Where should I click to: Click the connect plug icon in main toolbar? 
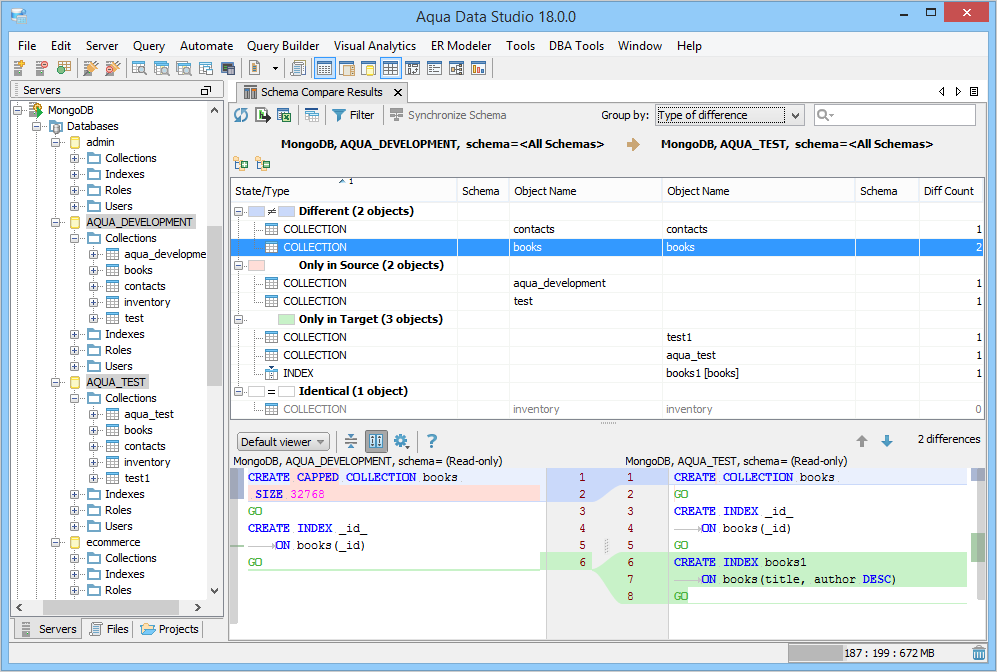[x=91, y=68]
